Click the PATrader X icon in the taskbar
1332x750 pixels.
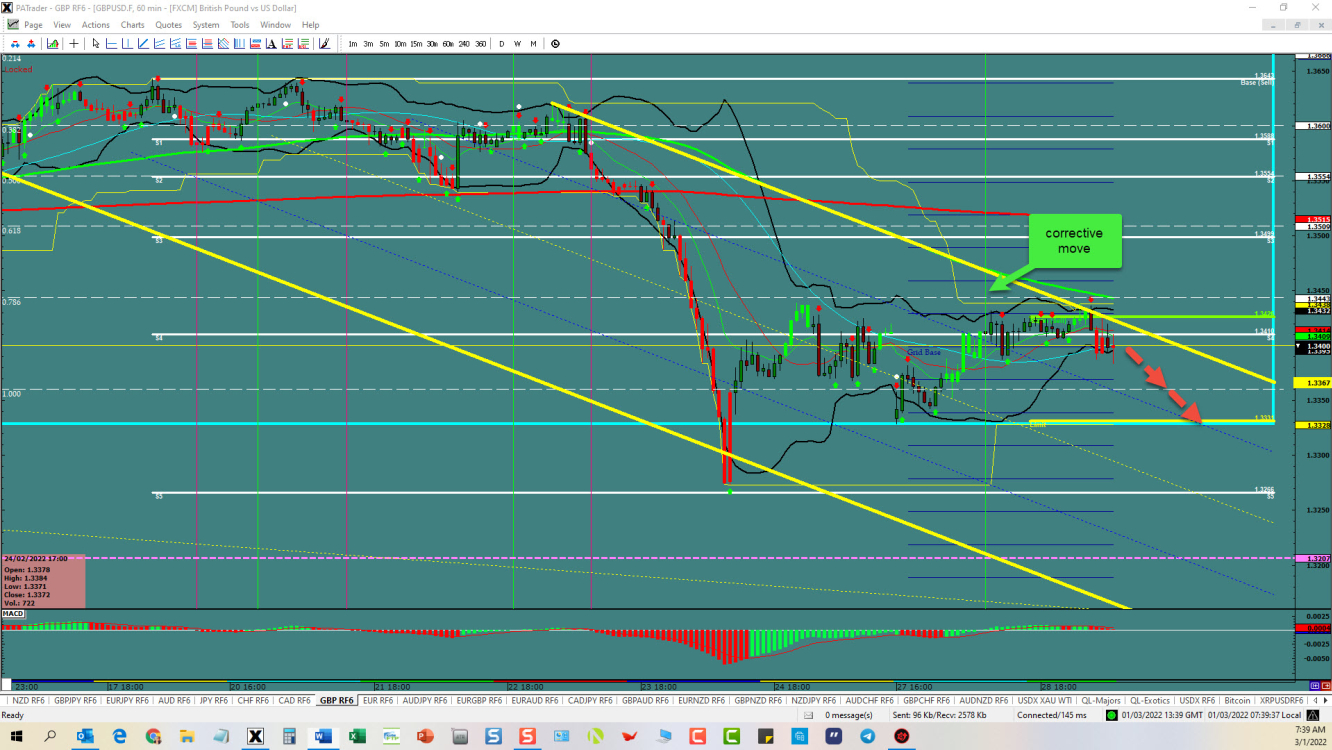(x=255, y=736)
